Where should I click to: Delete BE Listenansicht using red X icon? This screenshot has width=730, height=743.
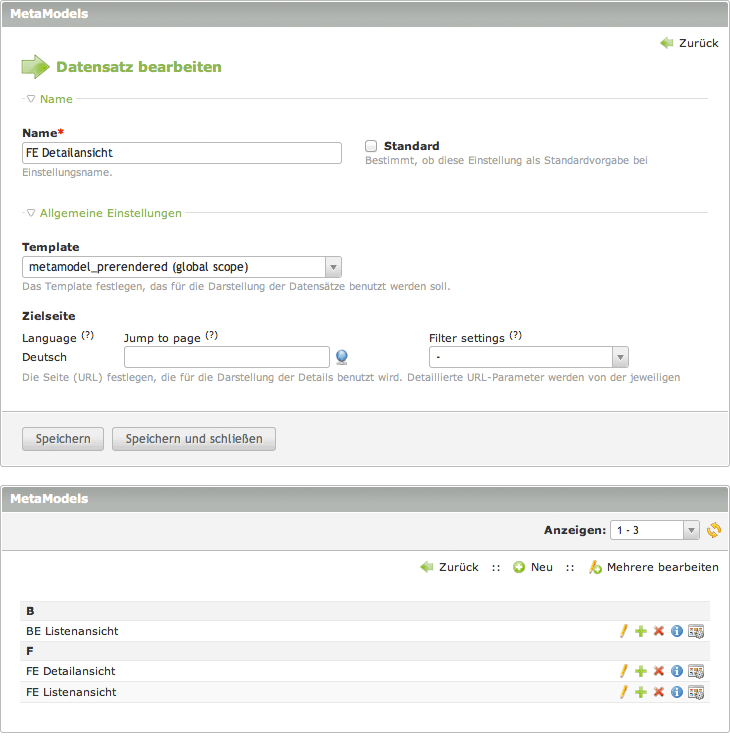coord(658,631)
